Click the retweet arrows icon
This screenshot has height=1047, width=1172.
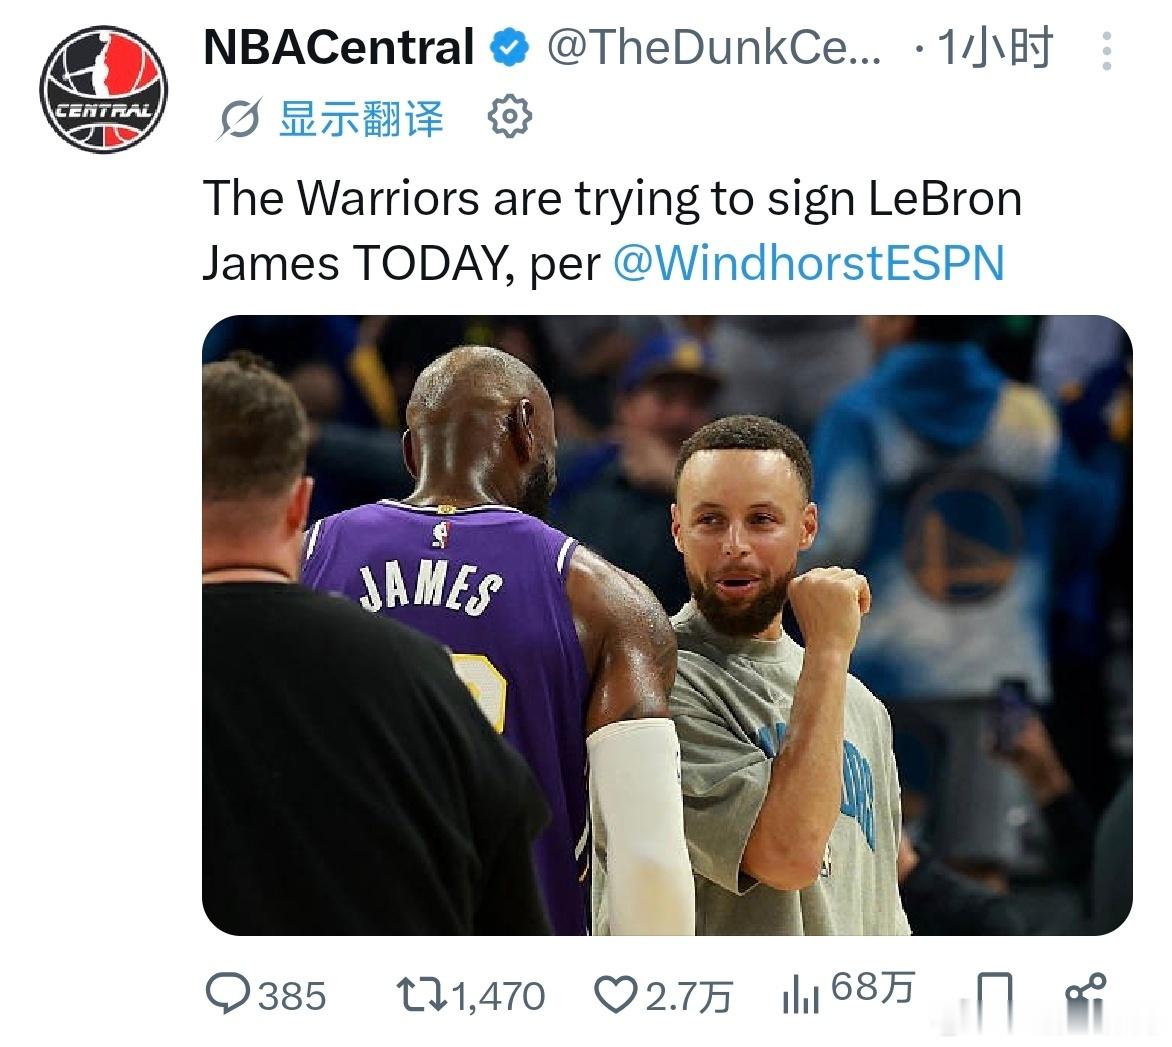tap(422, 995)
